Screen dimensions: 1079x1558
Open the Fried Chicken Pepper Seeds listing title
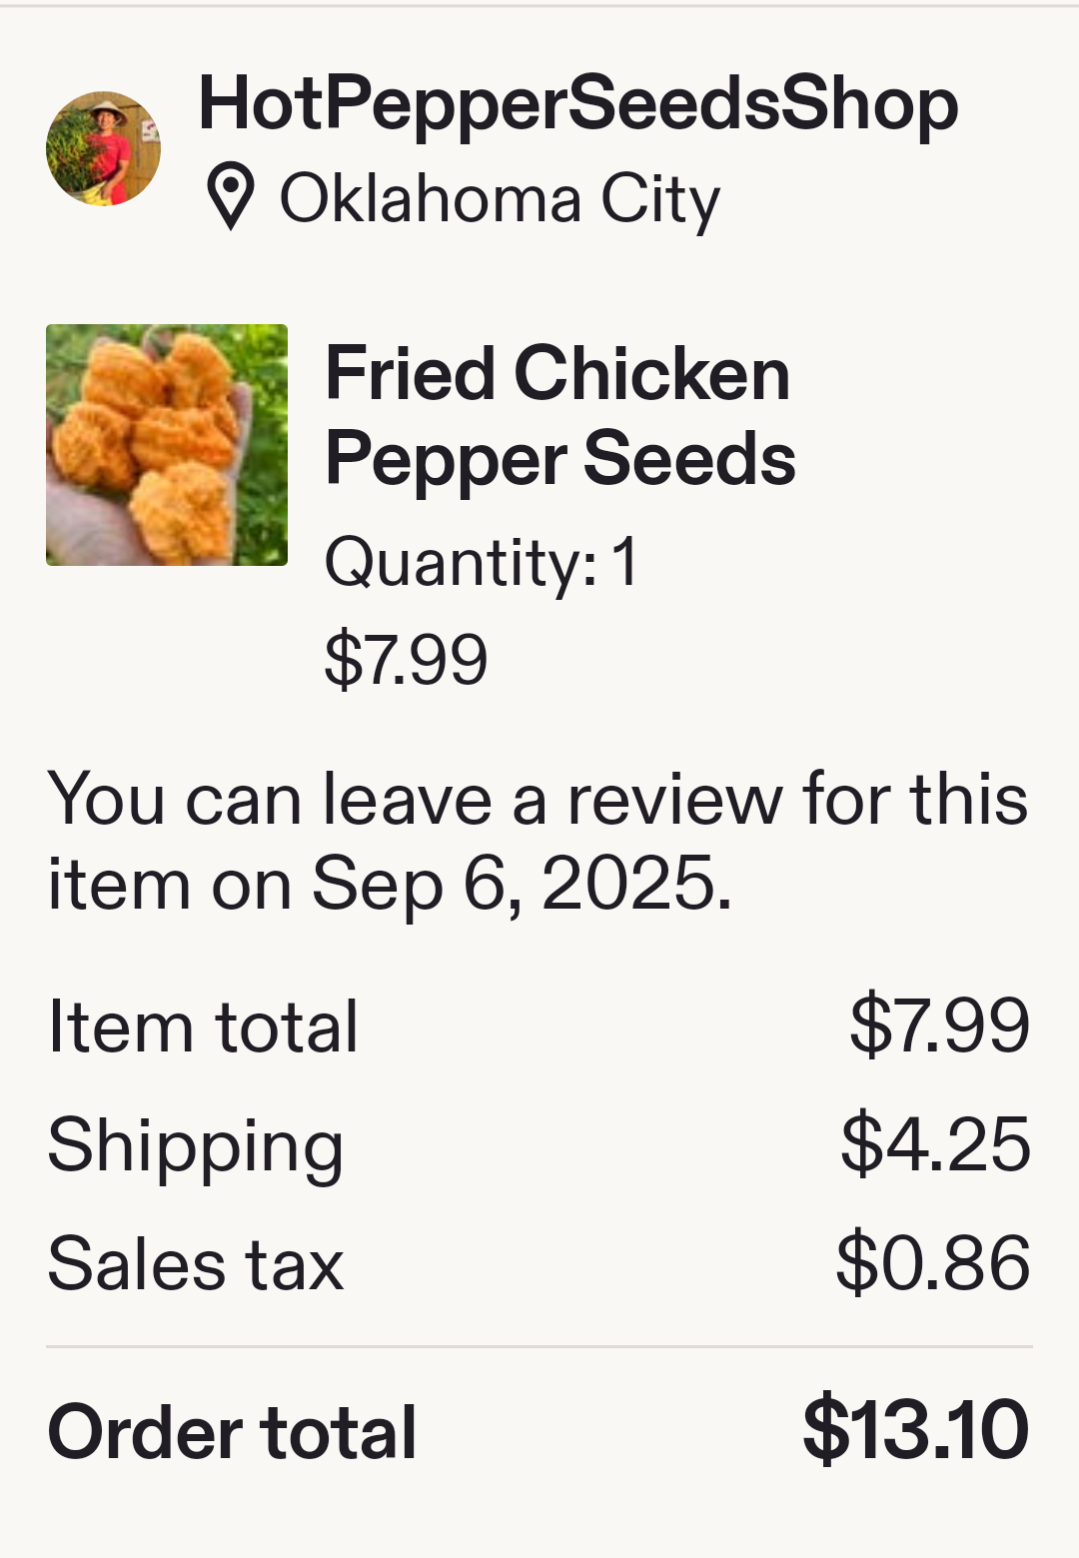pyautogui.click(x=560, y=416)
